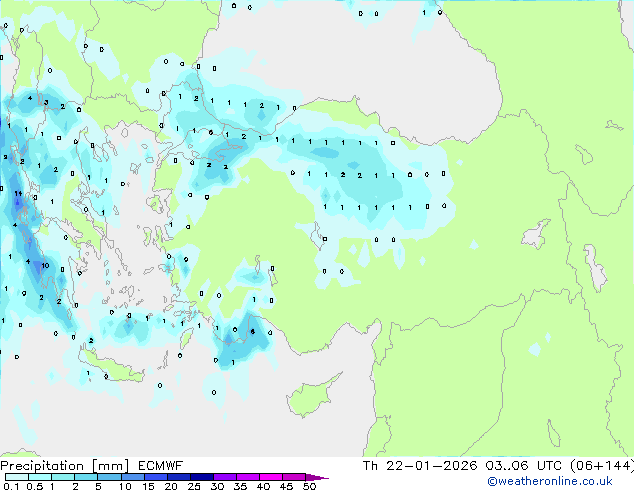Click the '[mm]' unit label

tap(110, 466)
